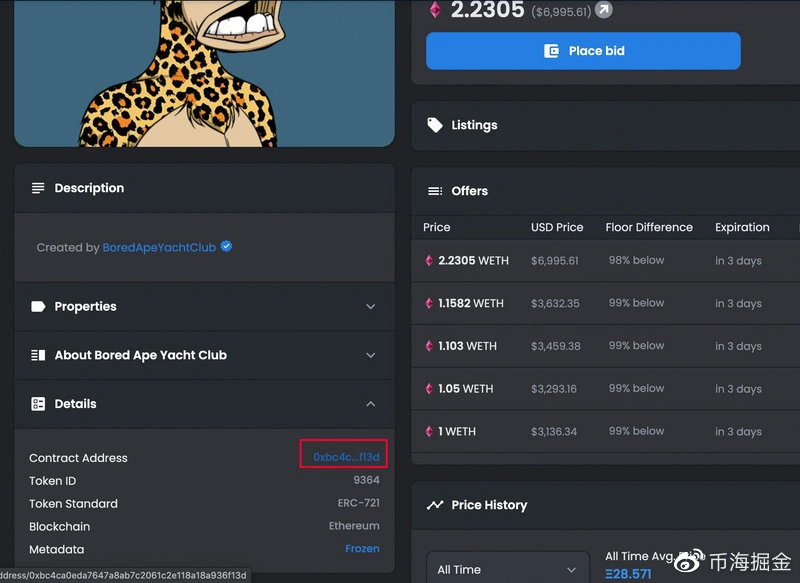Click the Listings tag icon
800x583 pixels.
(435, 125)
